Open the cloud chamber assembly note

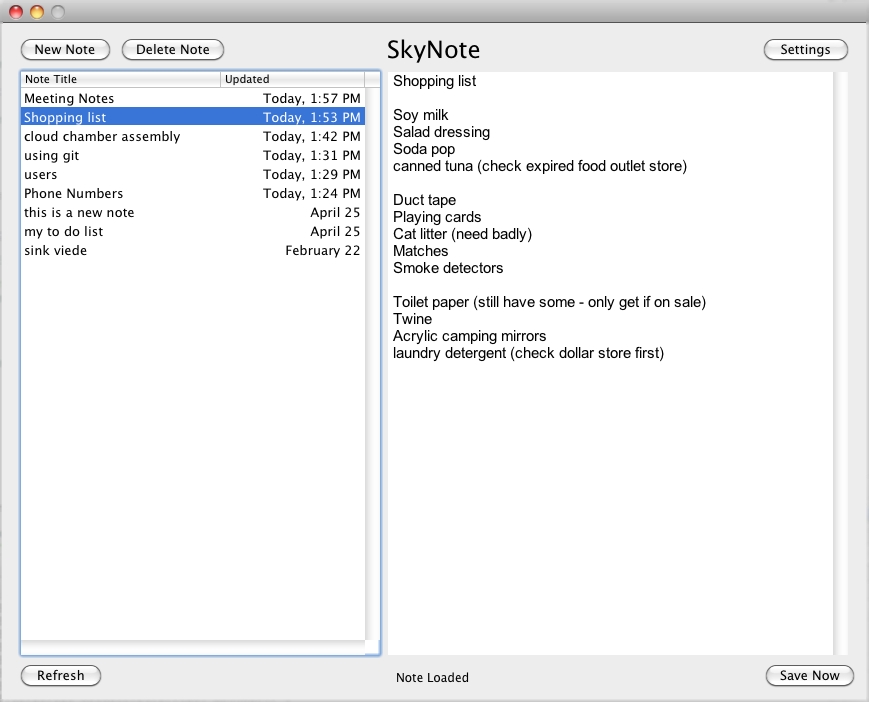click(x=193, y=136)
